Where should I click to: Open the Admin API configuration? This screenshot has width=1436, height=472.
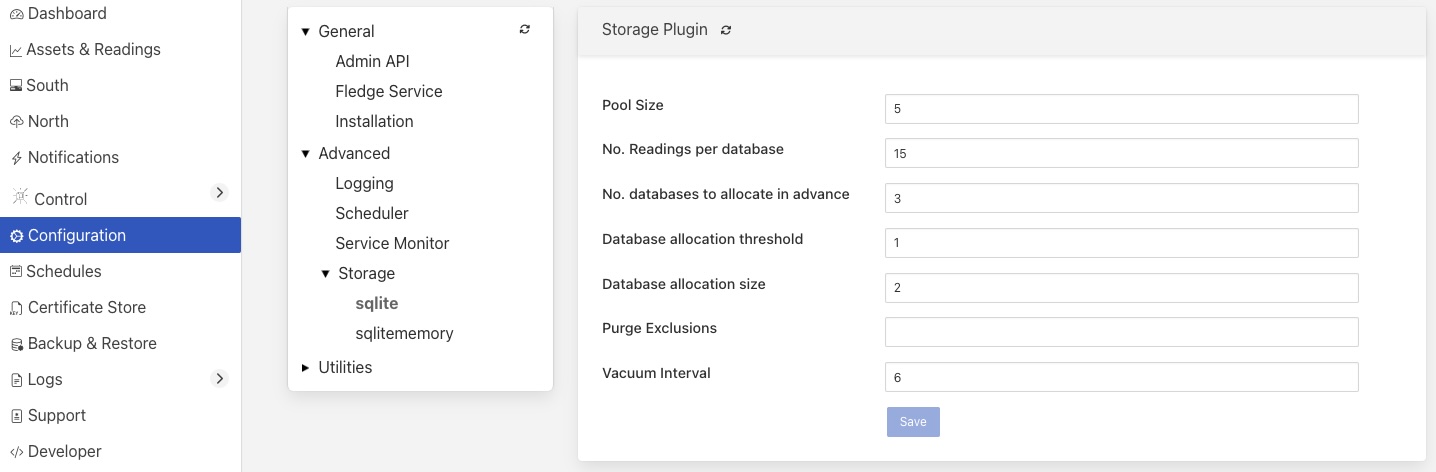372,61
